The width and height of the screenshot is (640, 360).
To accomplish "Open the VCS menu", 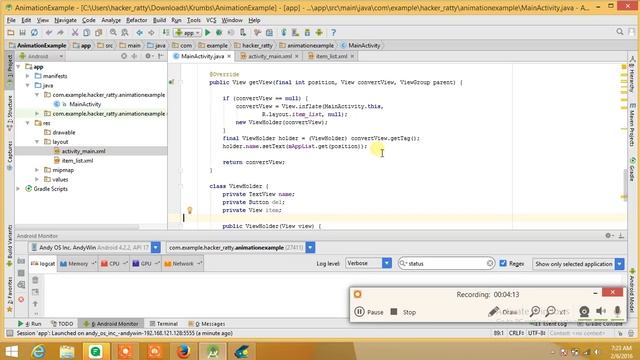I will [211, 20].
